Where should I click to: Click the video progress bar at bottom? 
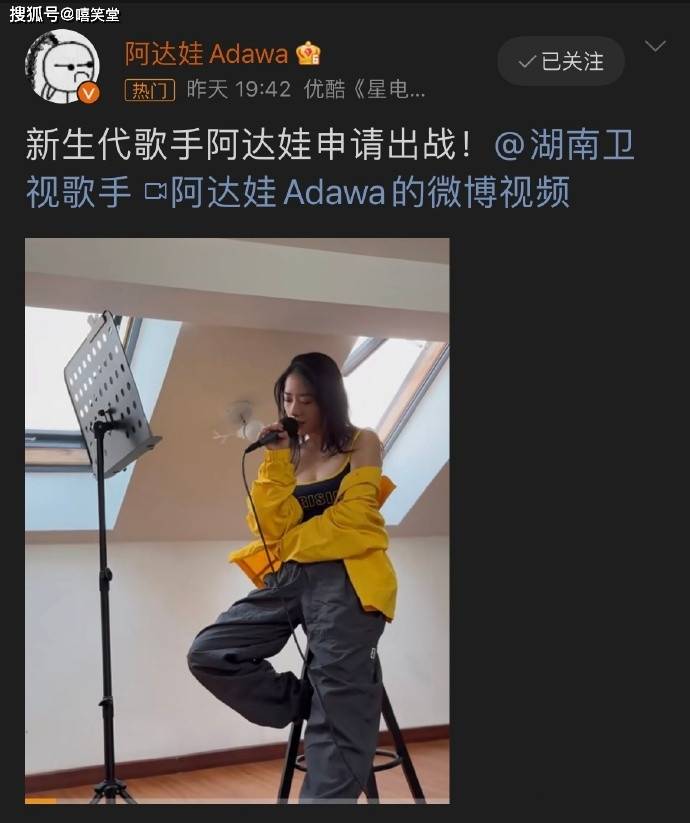[237, 801]
